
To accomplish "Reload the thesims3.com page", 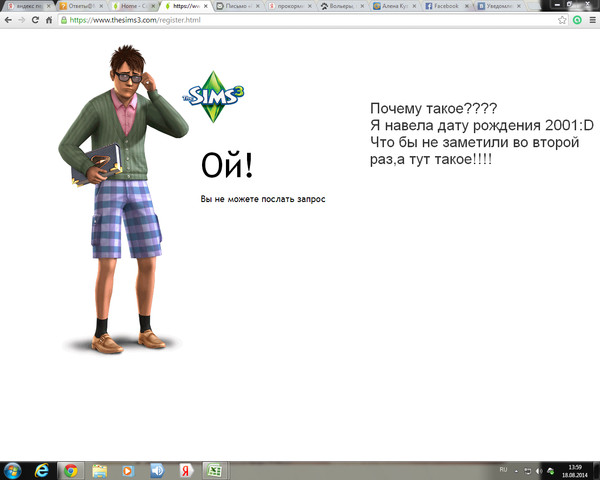I will [35, 20].
